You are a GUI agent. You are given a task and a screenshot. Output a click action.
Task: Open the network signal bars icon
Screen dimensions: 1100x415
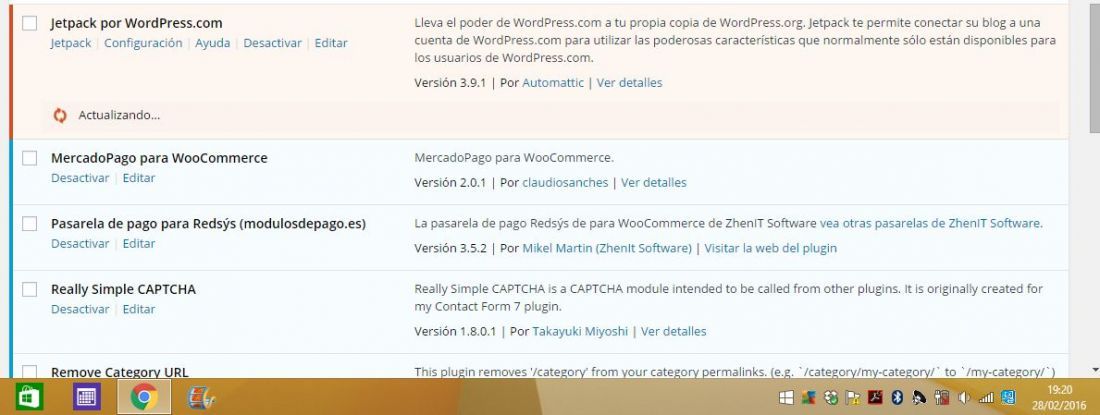pos(986,397)
